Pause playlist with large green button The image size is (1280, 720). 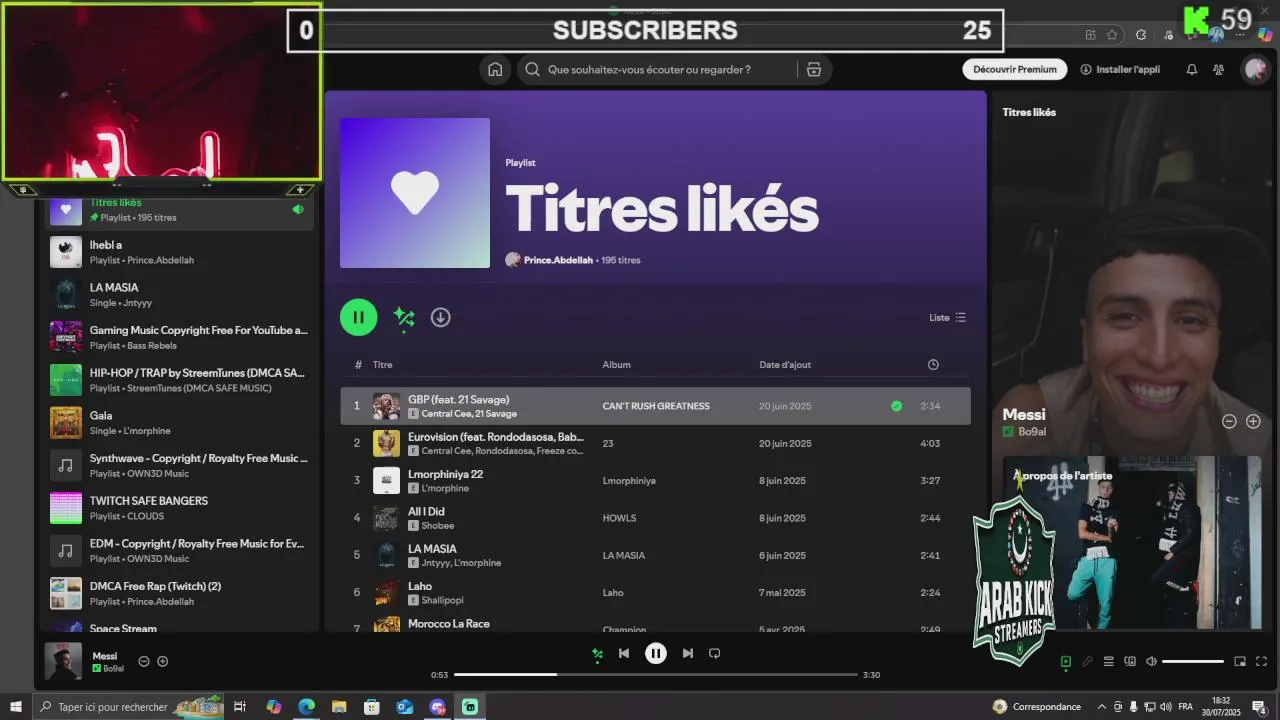(x=358, y=317)
